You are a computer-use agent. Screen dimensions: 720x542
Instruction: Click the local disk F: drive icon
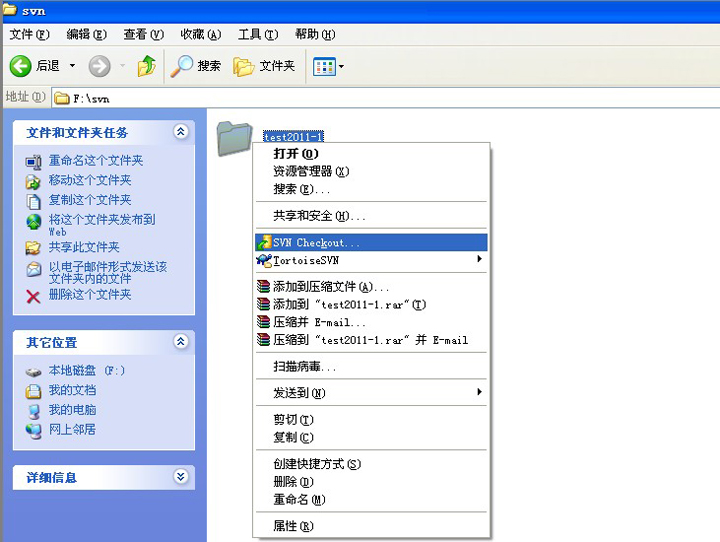pos(33,372)
